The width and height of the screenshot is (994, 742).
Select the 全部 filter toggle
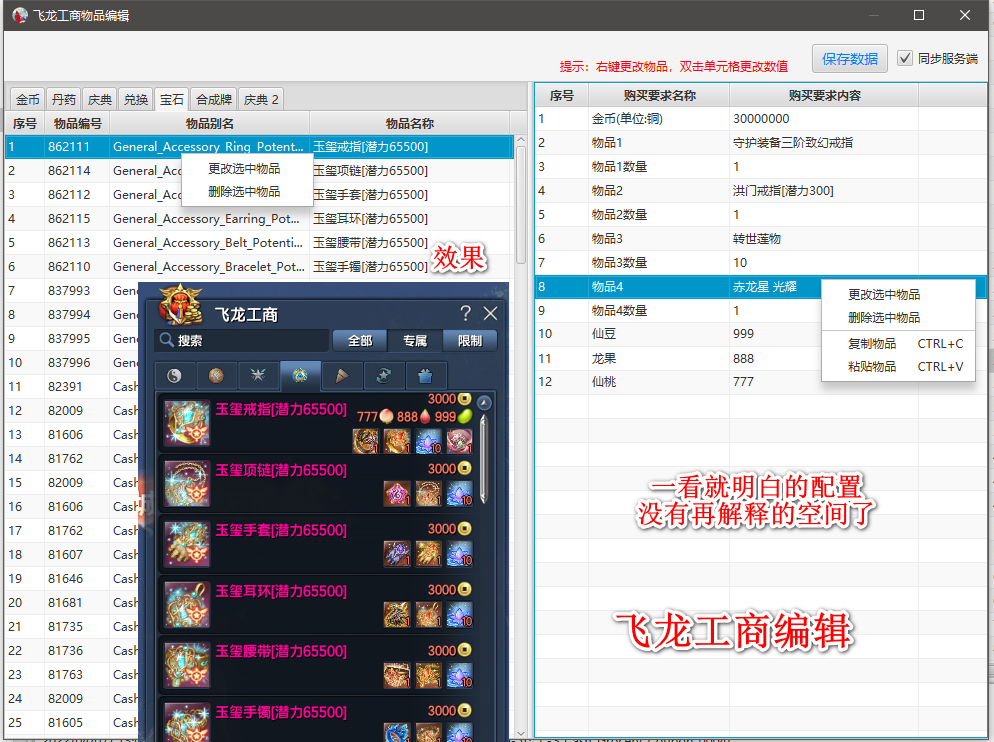[360, 341]
